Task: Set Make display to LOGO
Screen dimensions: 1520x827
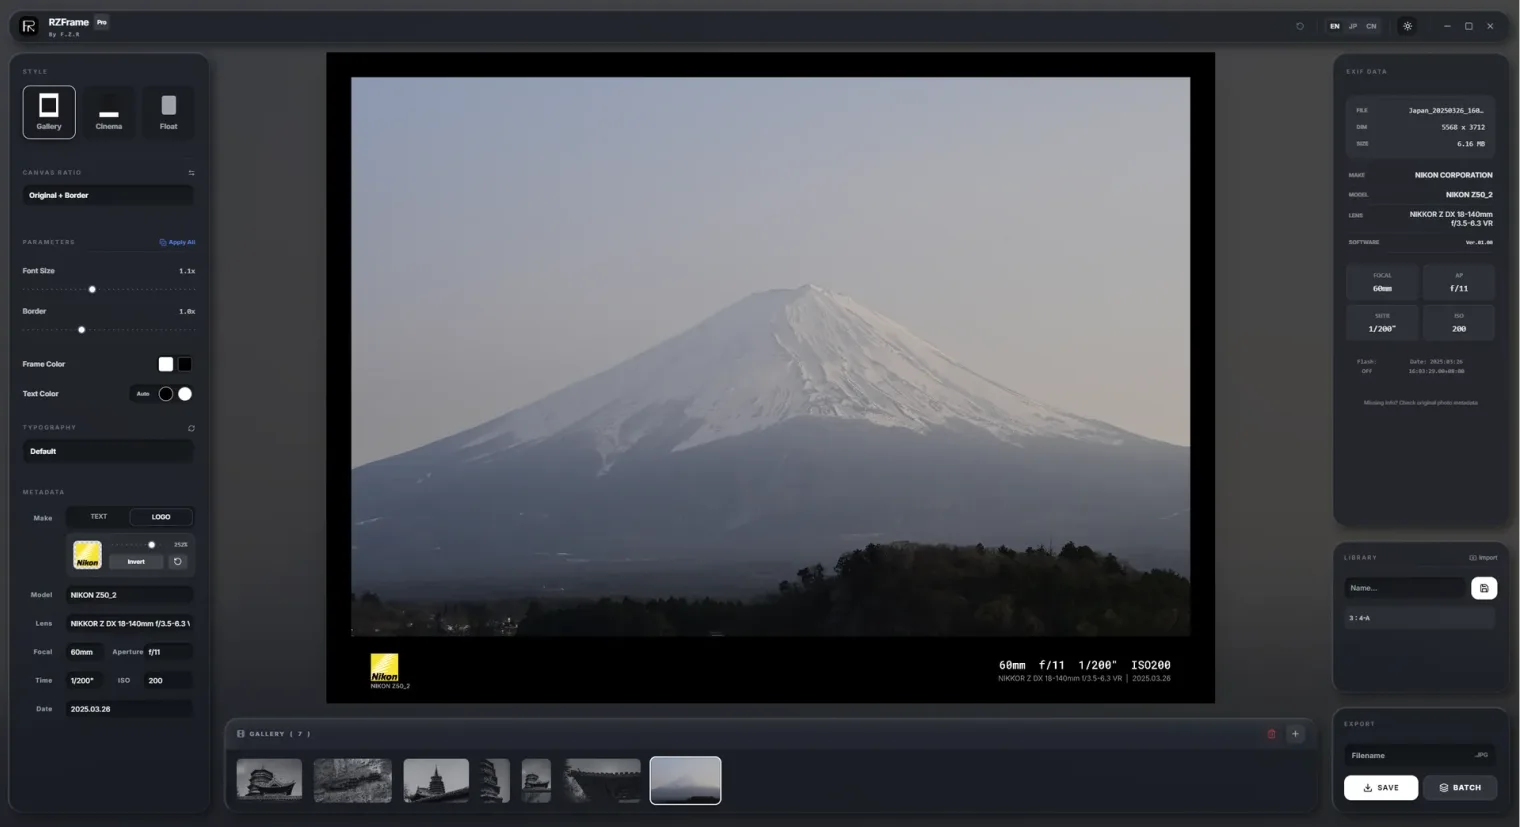Action: (161, 517)
